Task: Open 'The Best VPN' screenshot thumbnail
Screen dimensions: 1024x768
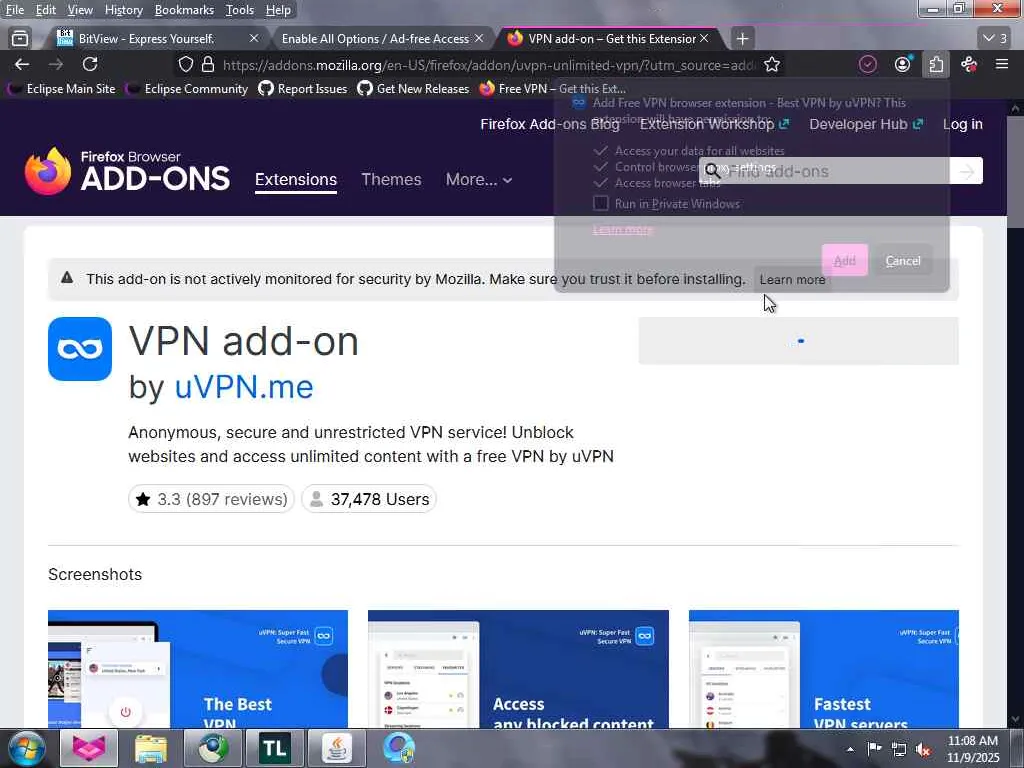Action: [198, 669]
